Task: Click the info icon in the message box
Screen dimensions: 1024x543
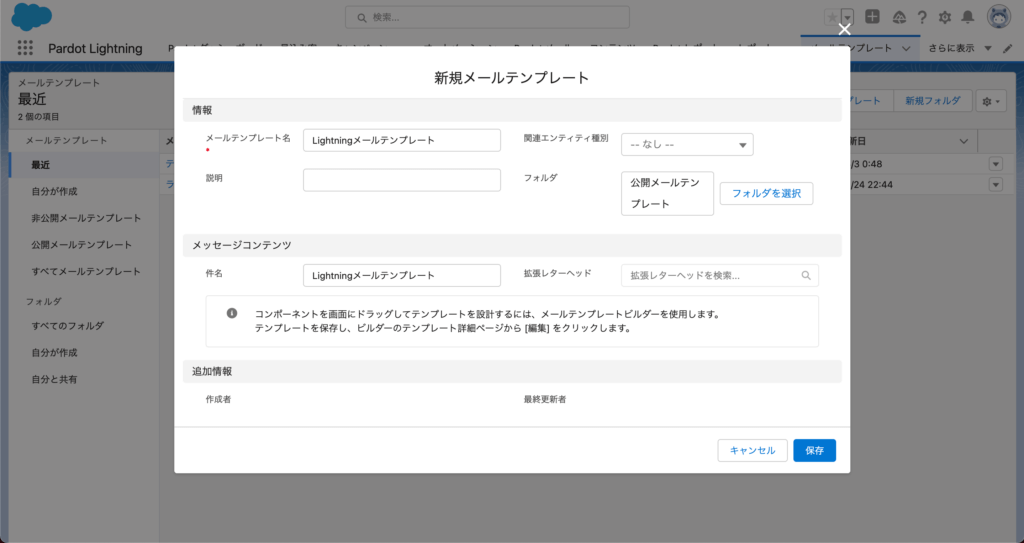Action: pos(232,314)
